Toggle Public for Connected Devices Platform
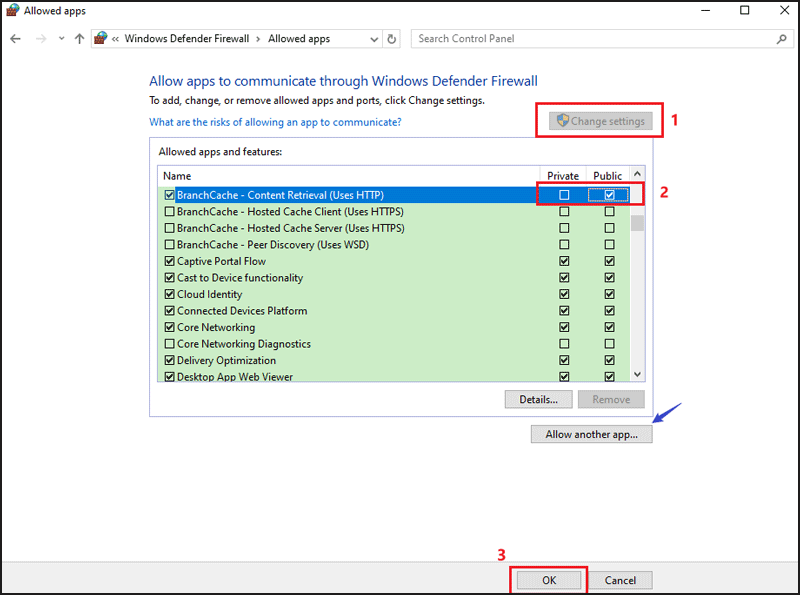 (609, 311)
